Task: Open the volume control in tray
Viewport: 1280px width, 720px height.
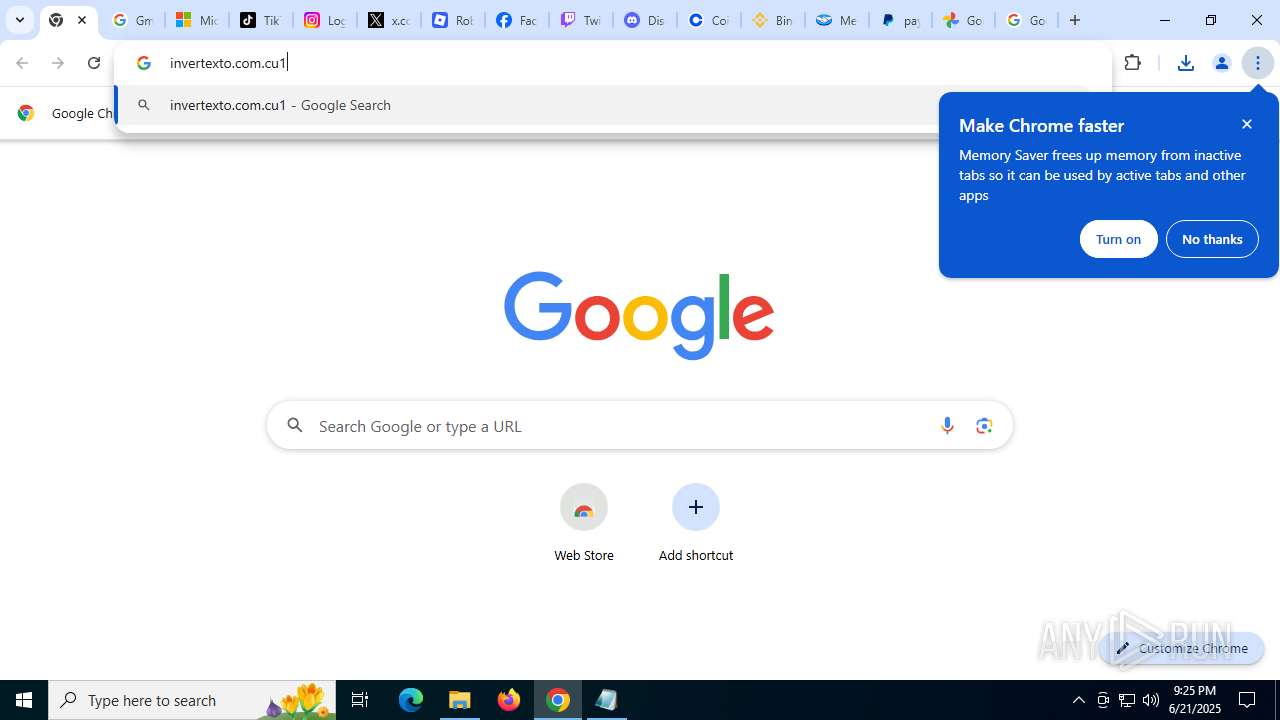Action: tap(1151, 700)
